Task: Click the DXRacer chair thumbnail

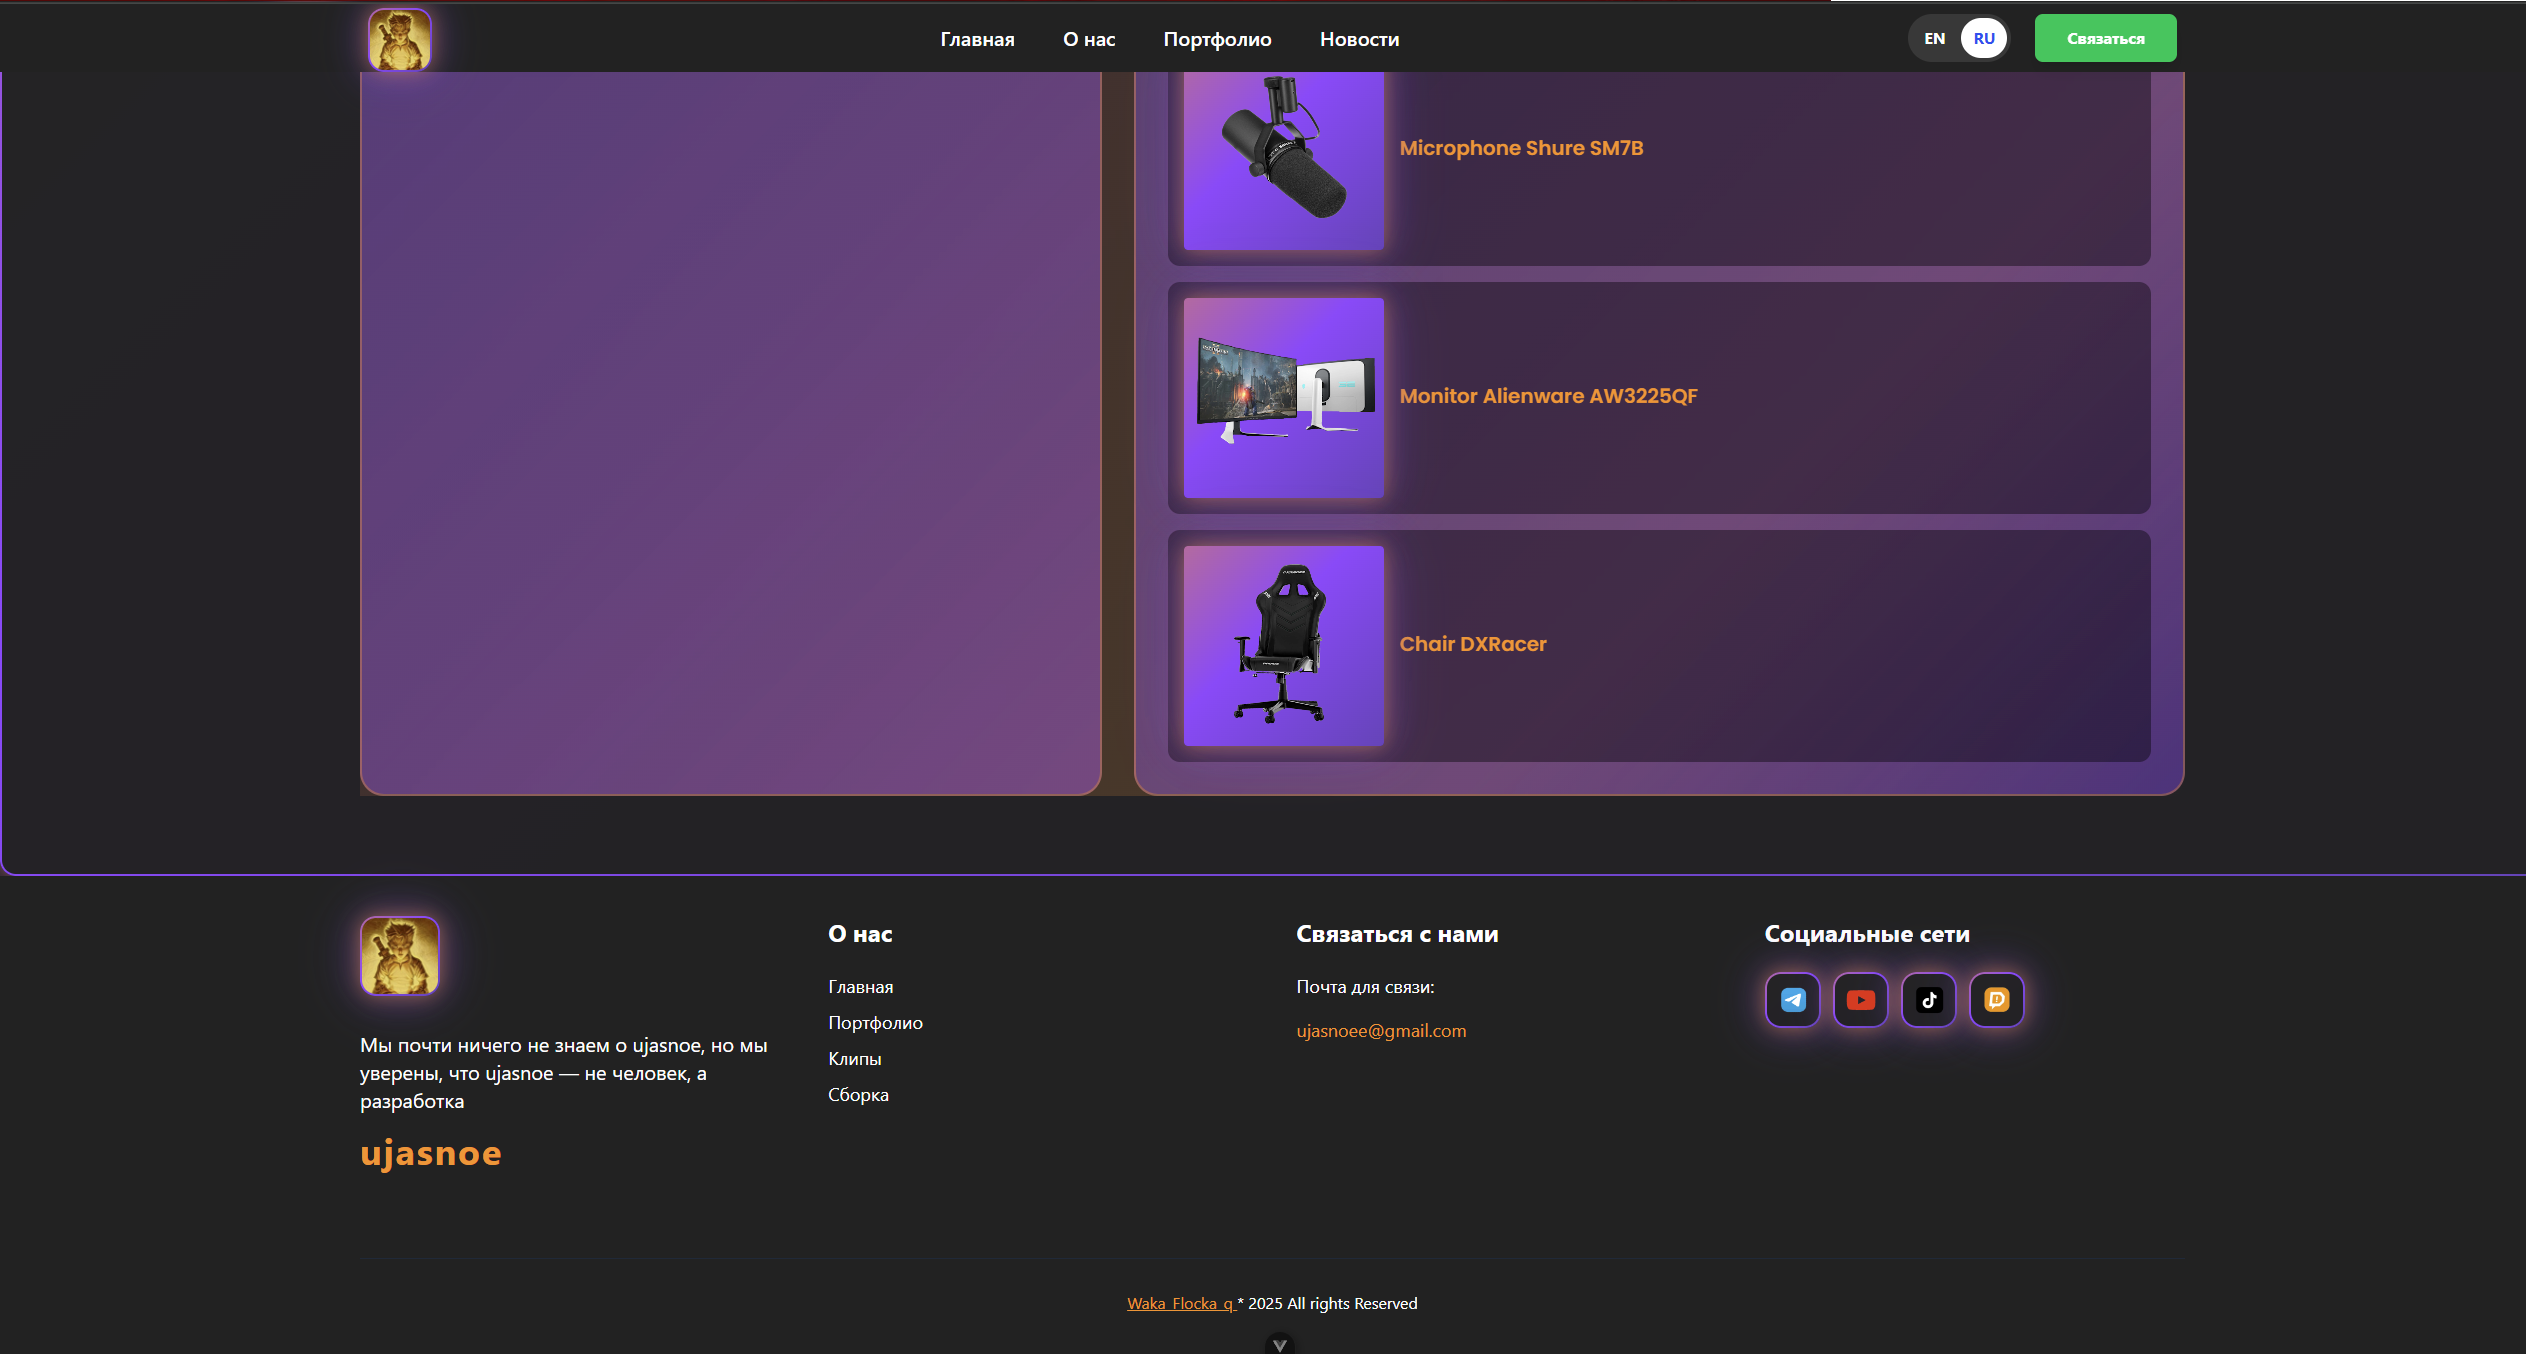Action: point(1283,645)
